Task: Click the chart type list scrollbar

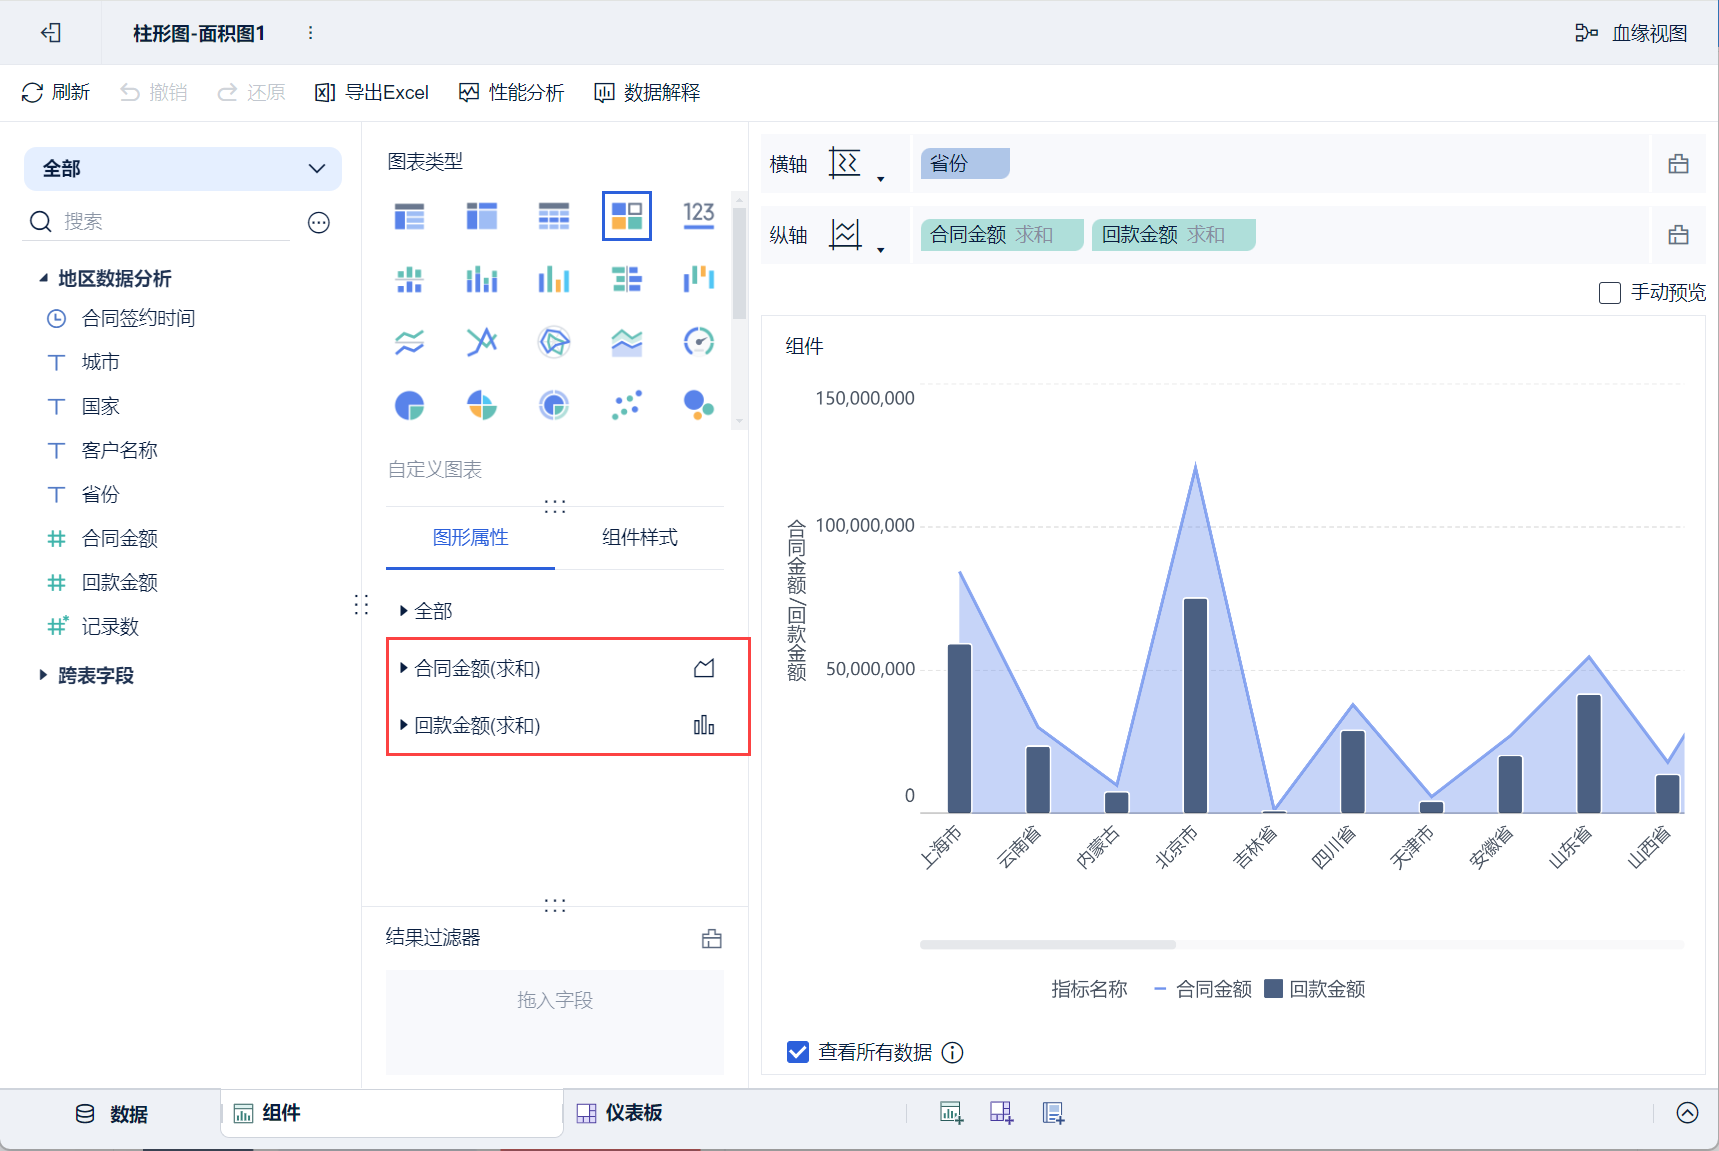Action: (x=740, y=264)
